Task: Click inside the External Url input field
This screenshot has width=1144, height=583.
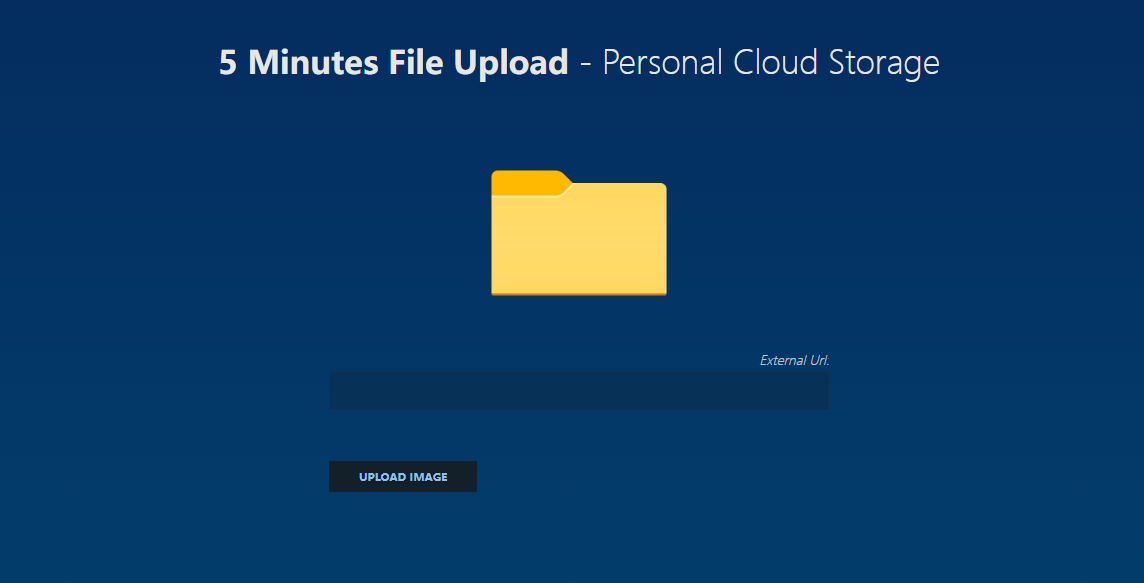Action: (x=578, y=391)
